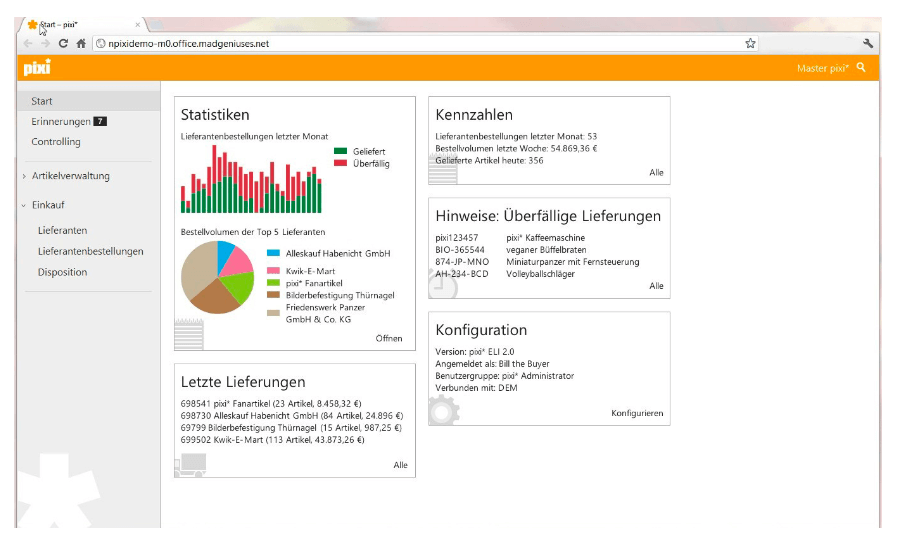Click Alle link in Kennzahlen card
This screenshot has width=900, height=544.
tap(657, 173)
